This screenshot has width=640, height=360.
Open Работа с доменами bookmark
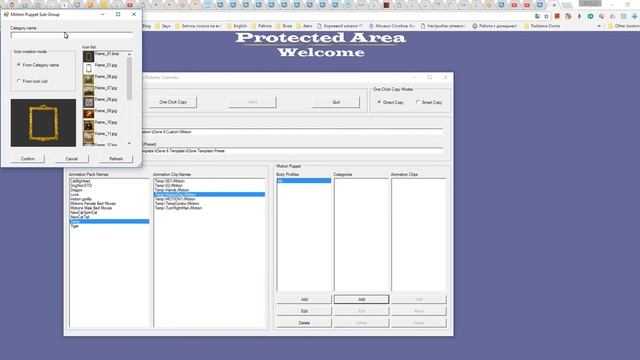point(494,26)
